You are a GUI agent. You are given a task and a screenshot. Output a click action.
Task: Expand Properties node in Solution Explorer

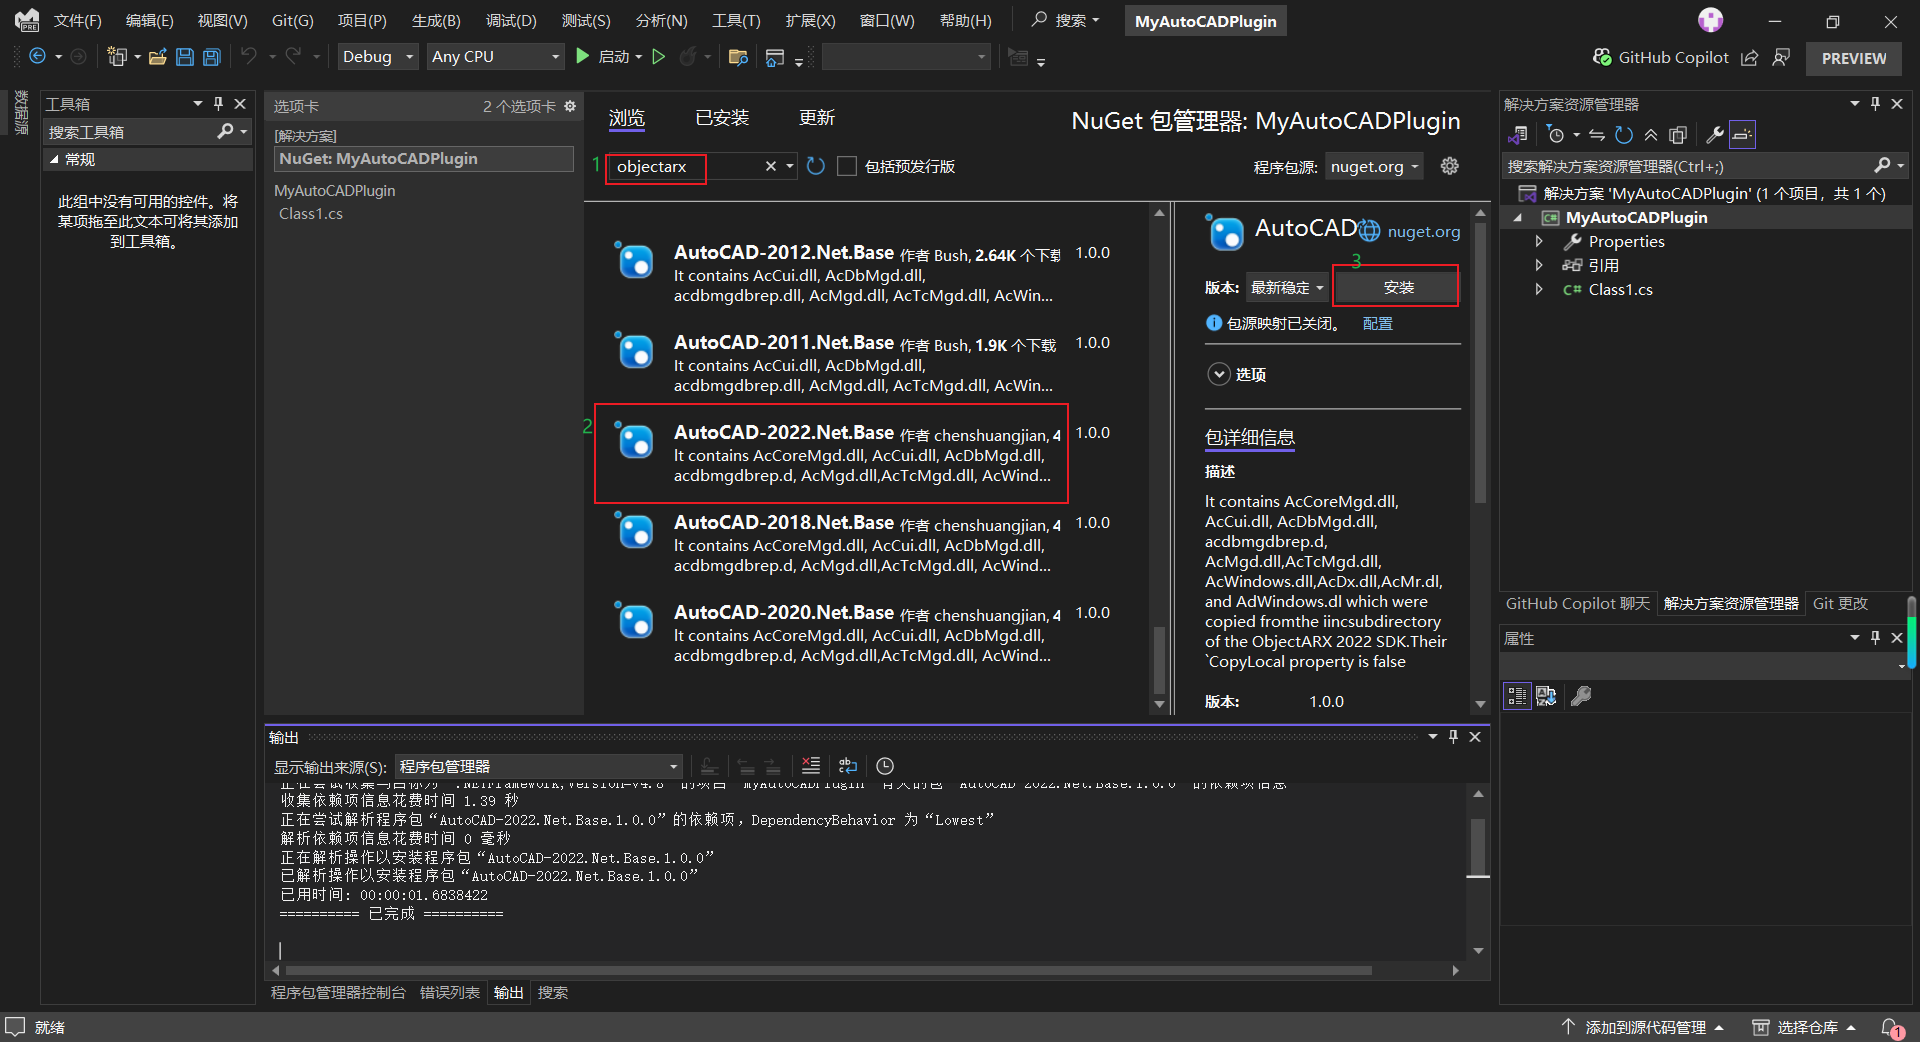tap(1539, 241)
